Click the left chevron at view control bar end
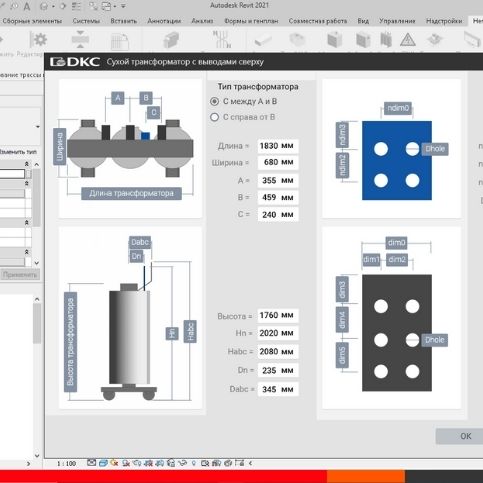This screenshot has width=483, height=483. [x=250, y=463]
